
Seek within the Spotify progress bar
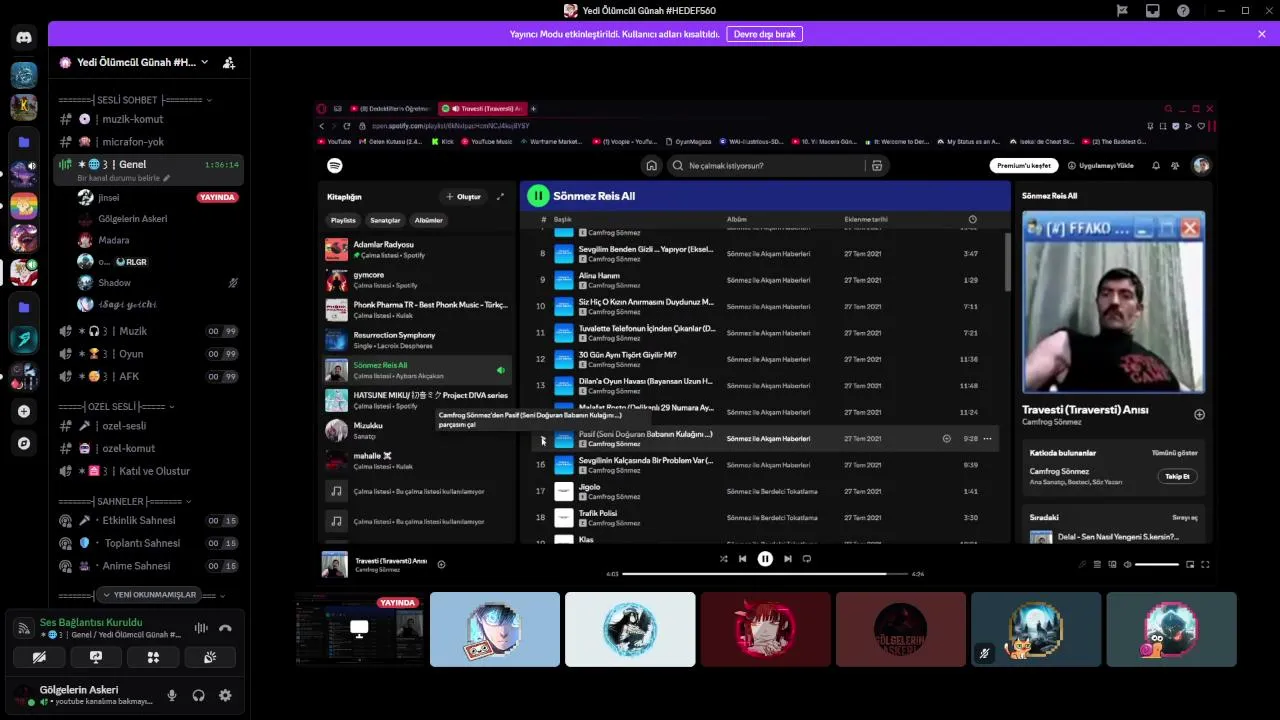click(x=765, y=574)
